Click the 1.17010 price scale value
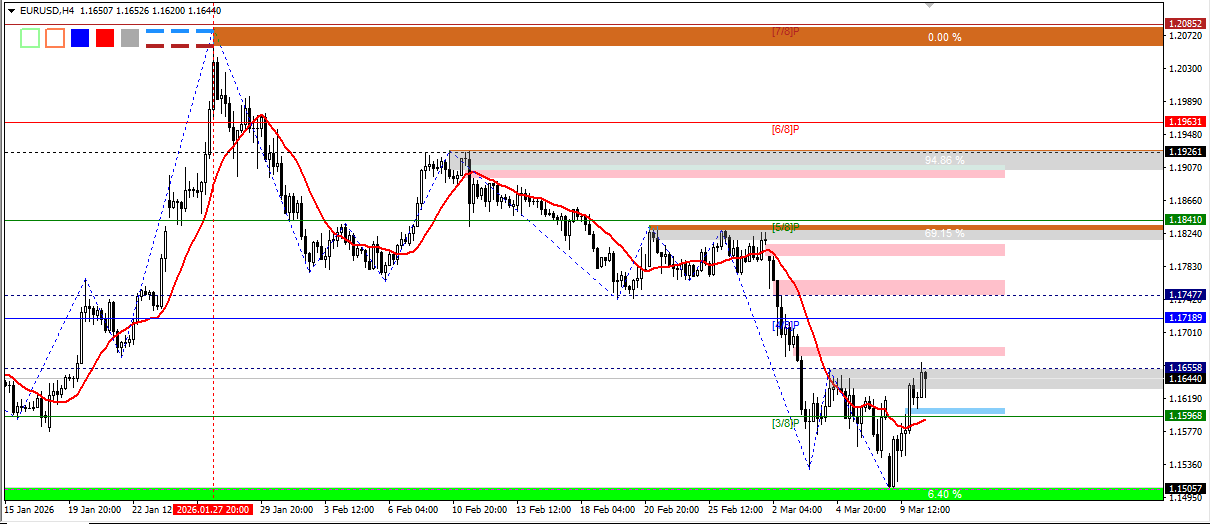Viewport: 1210px width, 524px height. pos(1184,333)
